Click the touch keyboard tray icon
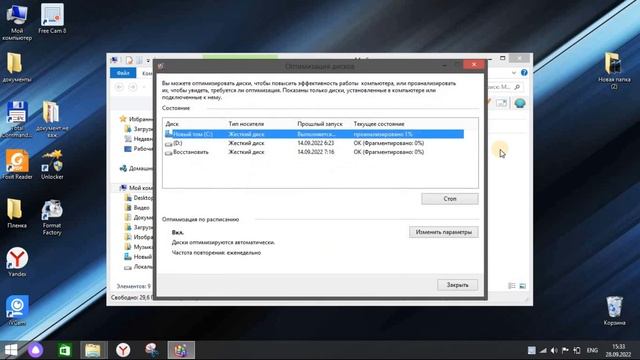This screenshot has width=640, height=360. [531, 350]
